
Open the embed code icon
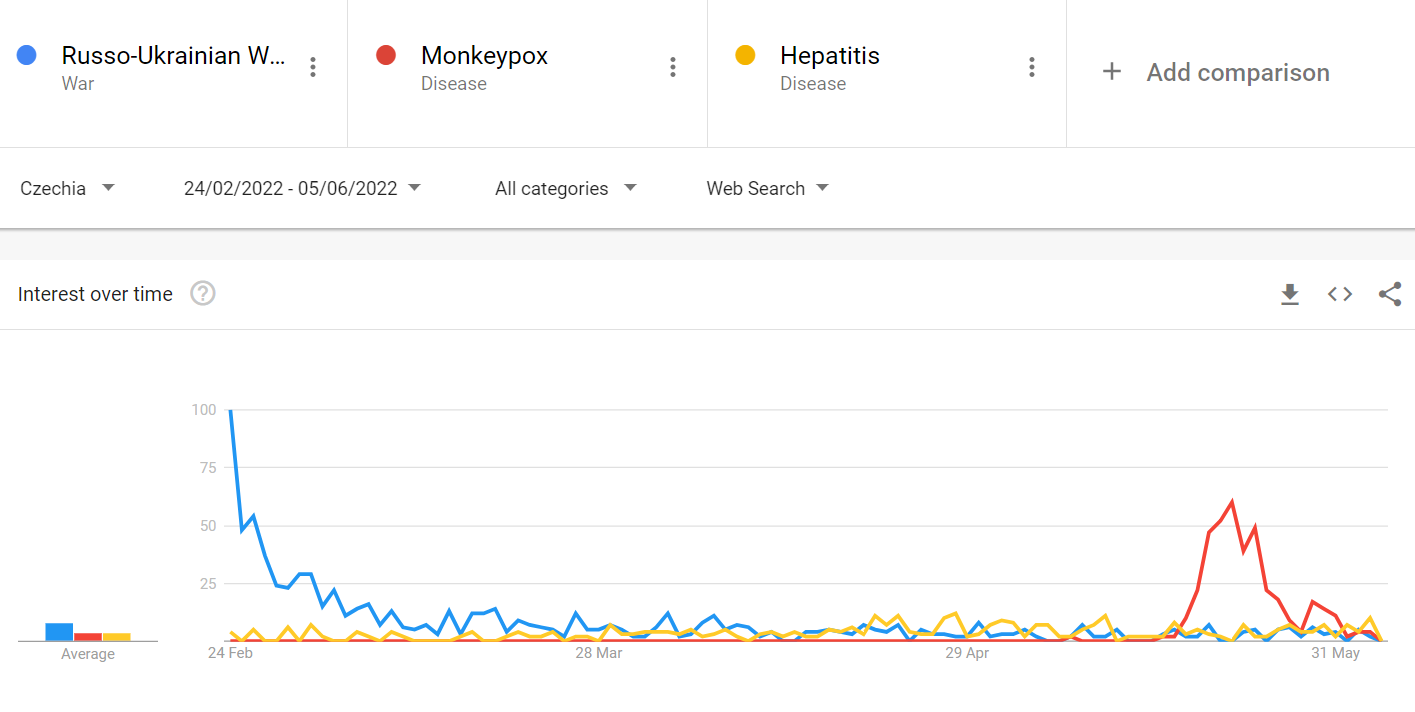1340,294
